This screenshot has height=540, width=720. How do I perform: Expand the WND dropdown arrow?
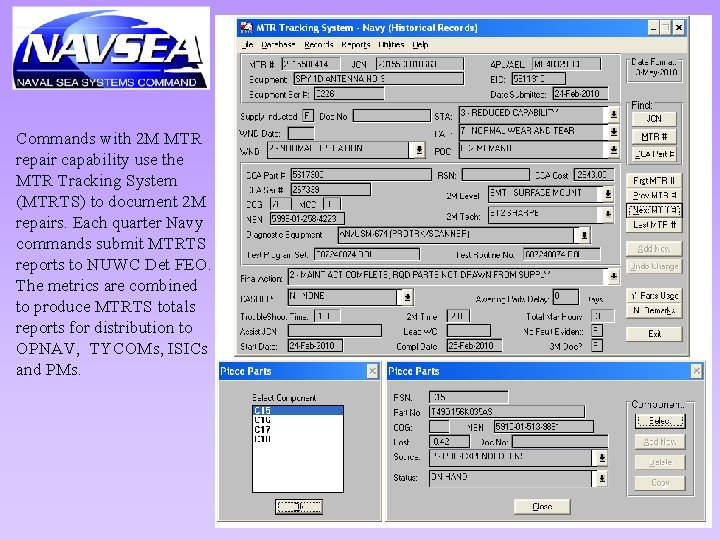pos(419,150)
